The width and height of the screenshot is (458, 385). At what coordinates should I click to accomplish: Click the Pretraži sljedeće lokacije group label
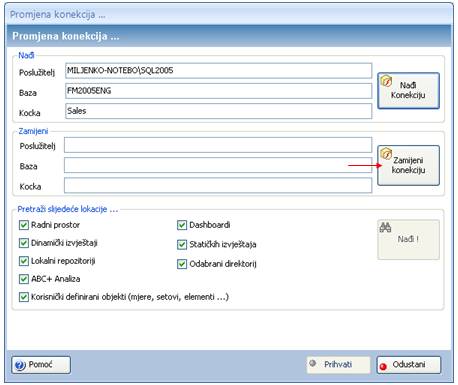tap(68, 209)
